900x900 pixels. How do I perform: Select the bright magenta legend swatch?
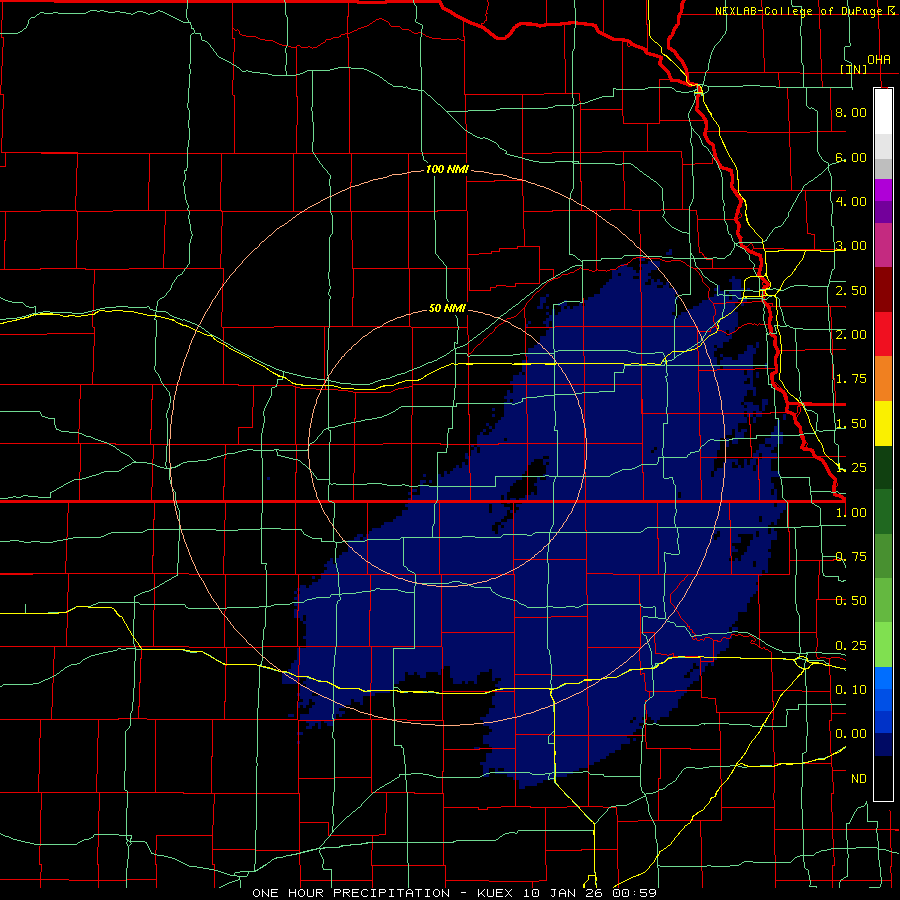[x=883, y=190]
